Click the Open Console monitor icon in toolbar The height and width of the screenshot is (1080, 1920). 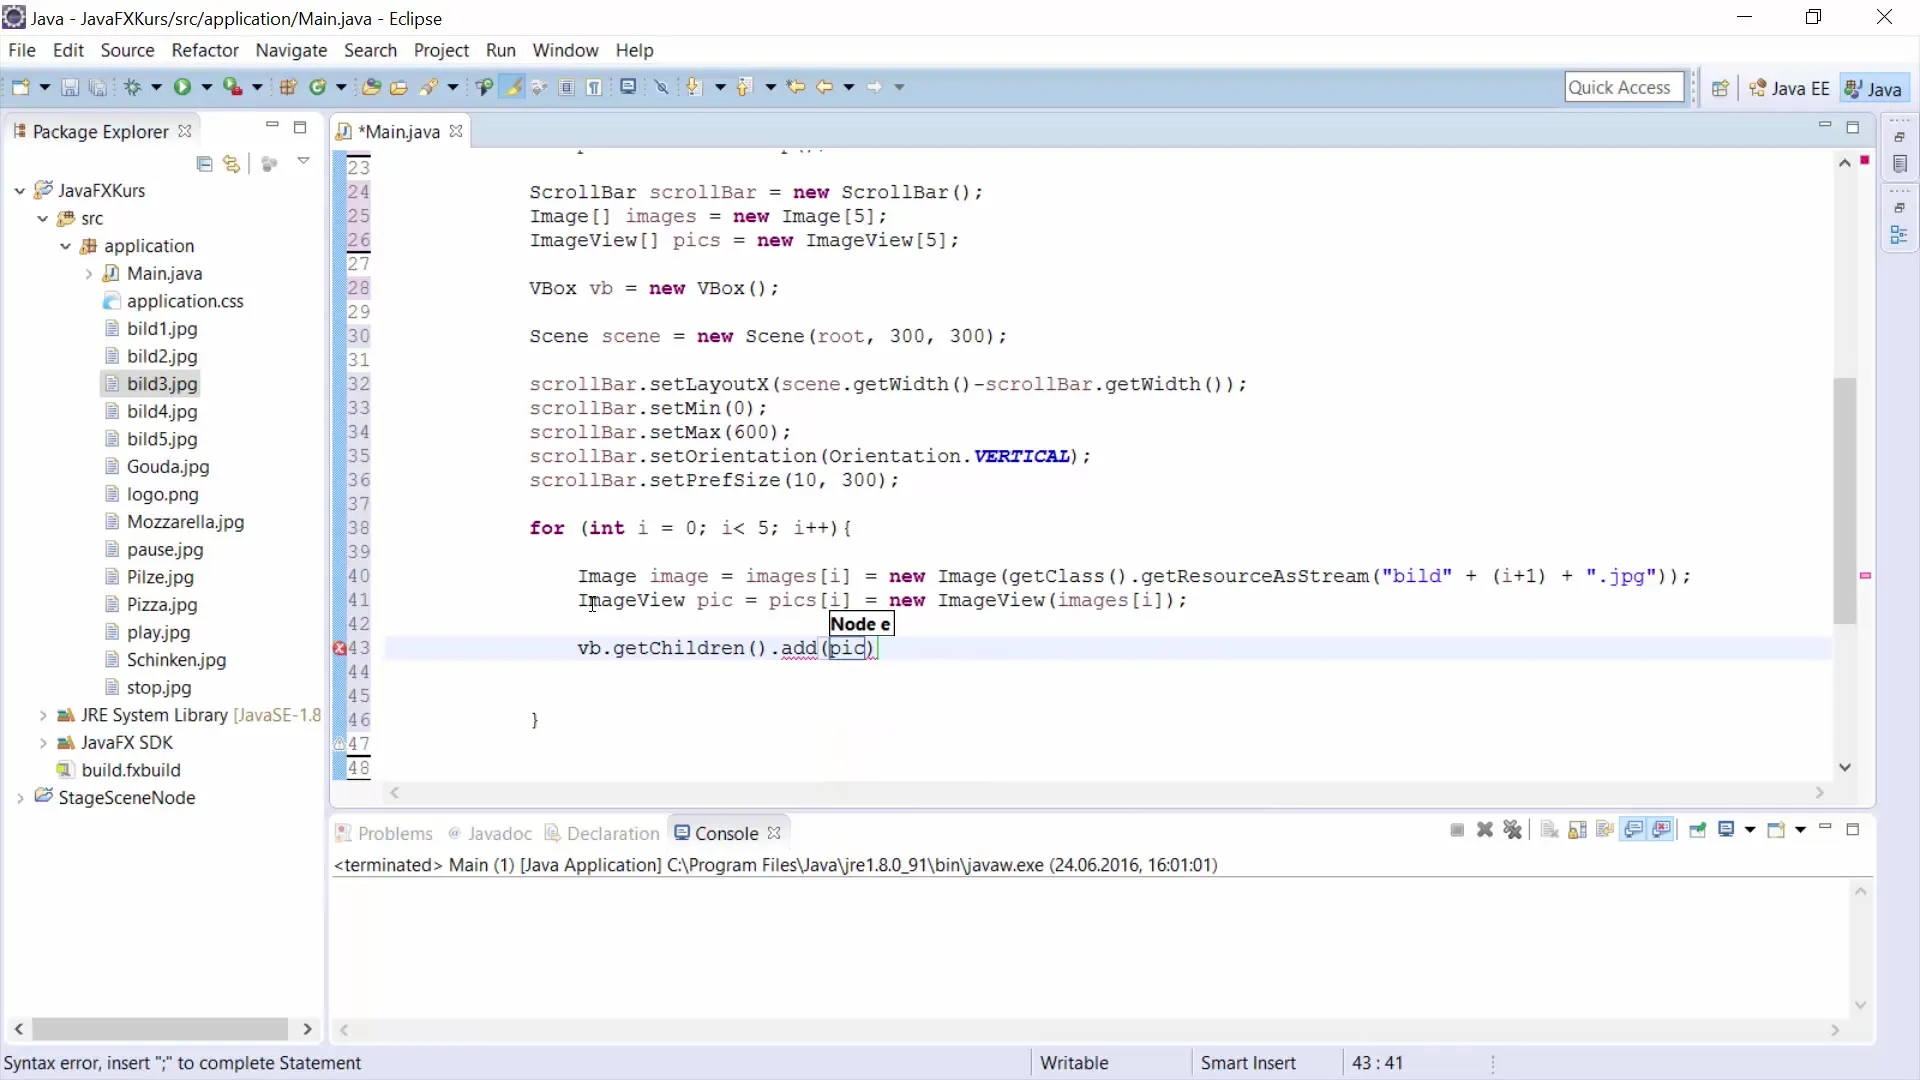click(x=628, y=88)
